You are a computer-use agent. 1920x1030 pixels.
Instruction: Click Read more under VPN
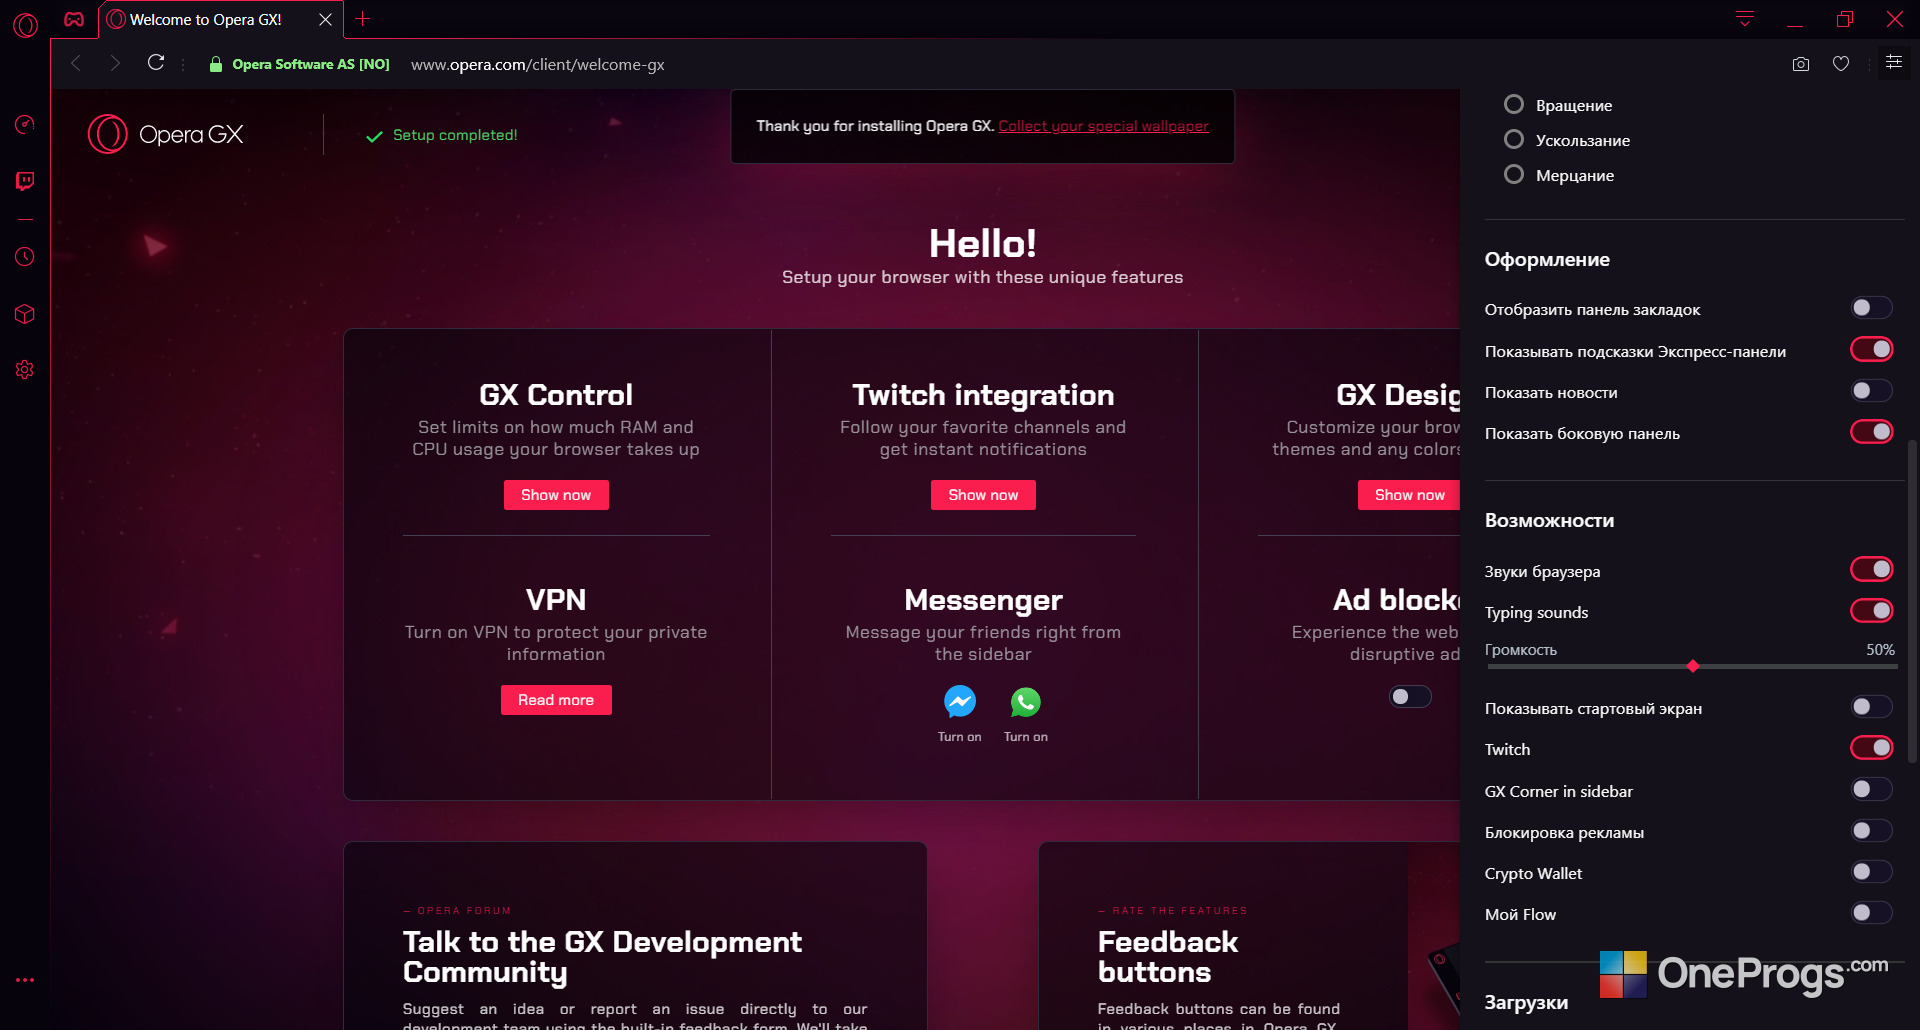point(556,700)
